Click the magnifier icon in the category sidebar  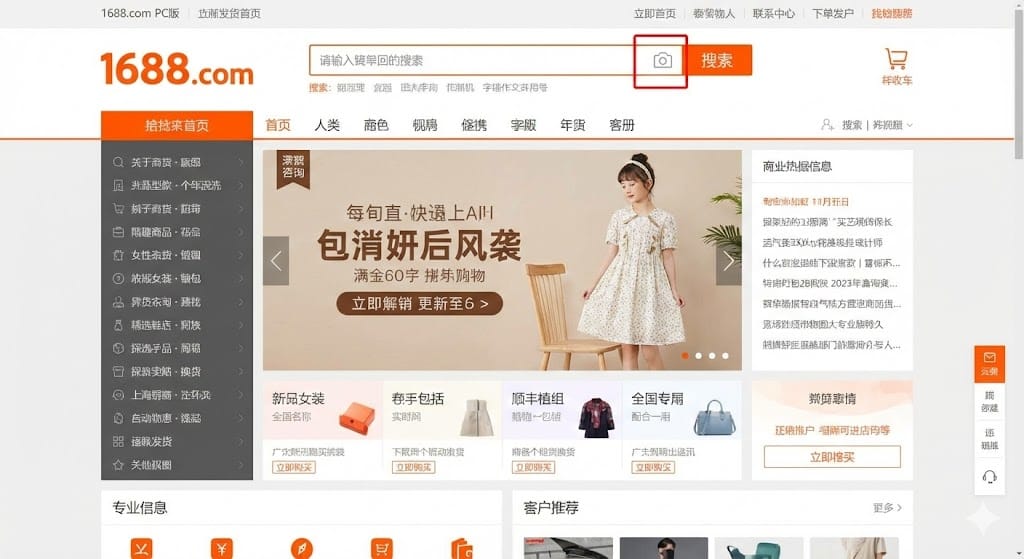click(118, 162)
